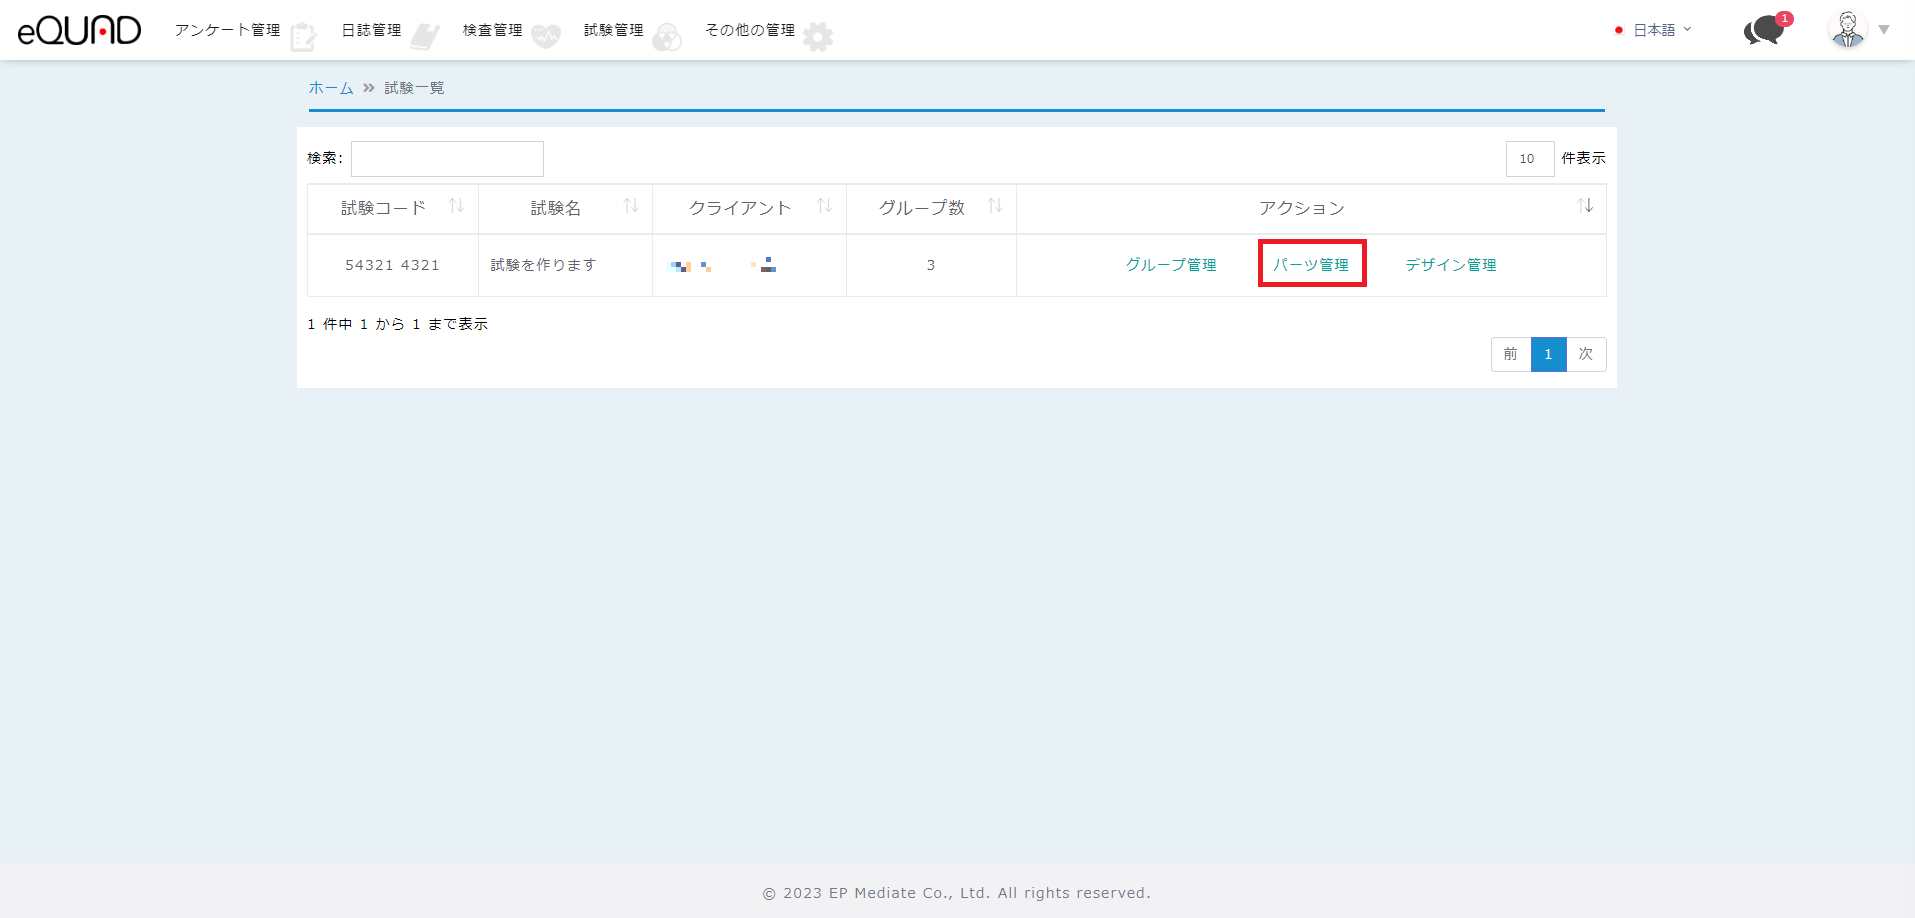Click the gear icon for その他の管理
The height and width of the screenshot is (918, 1915).
tap(818, 37)
